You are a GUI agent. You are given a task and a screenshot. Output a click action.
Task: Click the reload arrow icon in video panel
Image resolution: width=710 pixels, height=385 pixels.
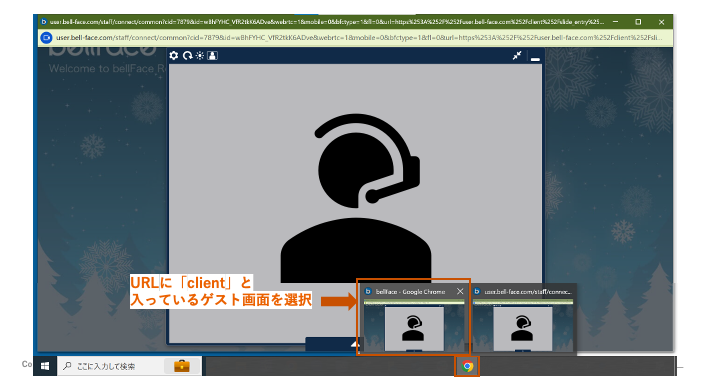pos(187,55)
